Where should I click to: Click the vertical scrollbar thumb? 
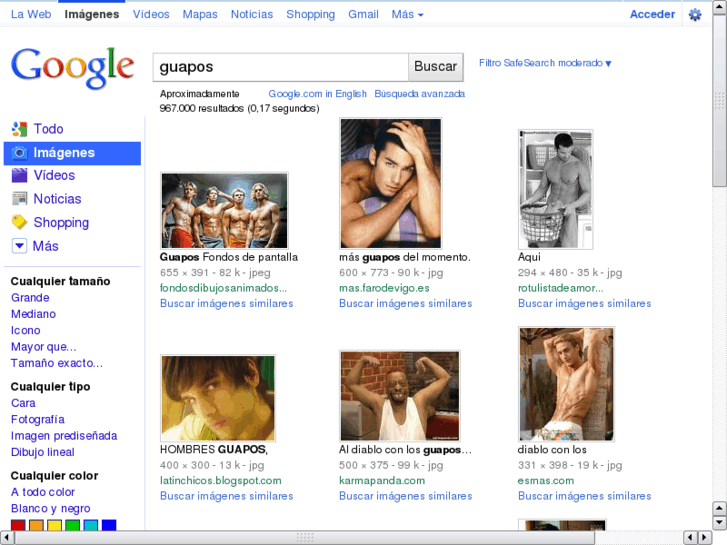click(719, 100)
